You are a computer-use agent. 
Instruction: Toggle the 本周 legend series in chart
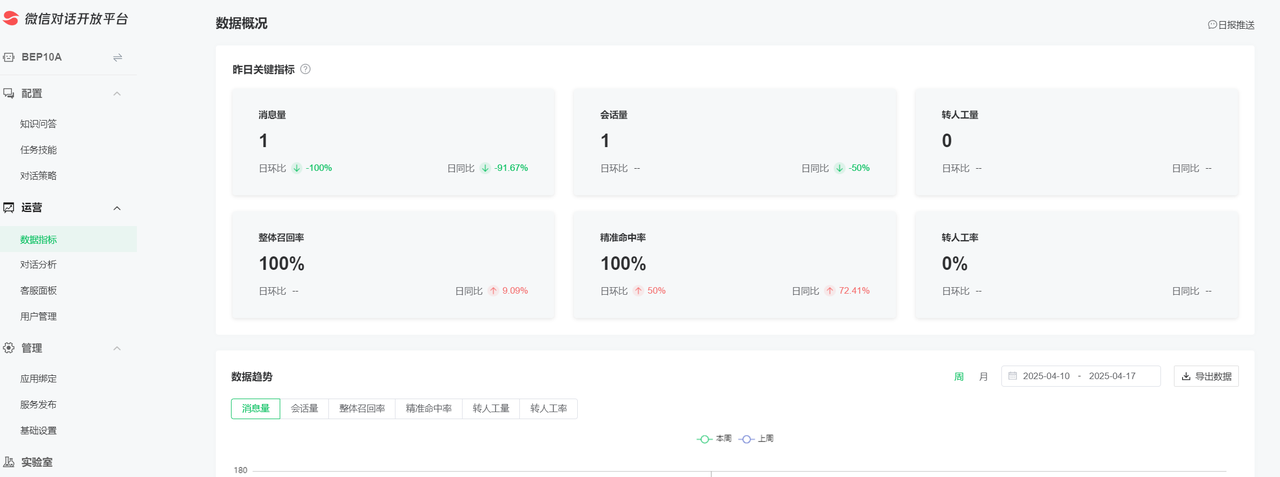click(x=715, y=439)
